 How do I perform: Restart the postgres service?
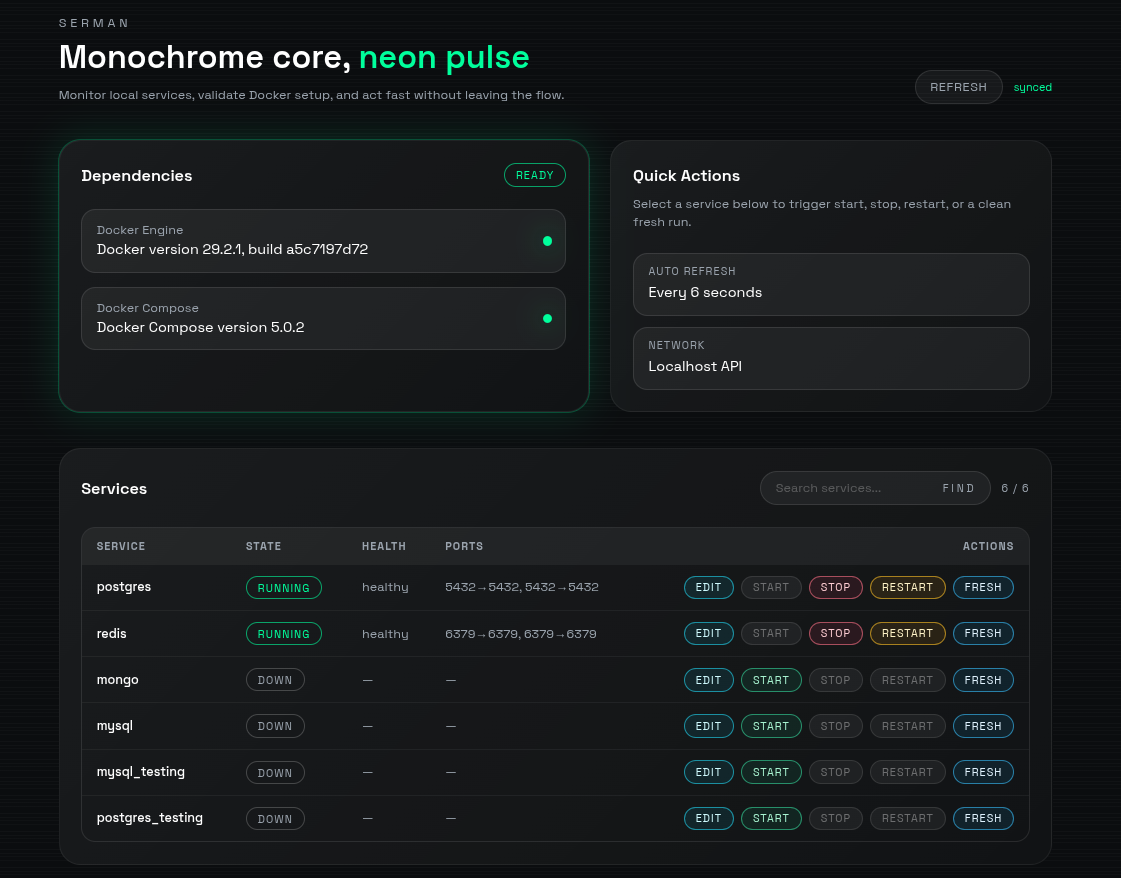pos(907,588)
